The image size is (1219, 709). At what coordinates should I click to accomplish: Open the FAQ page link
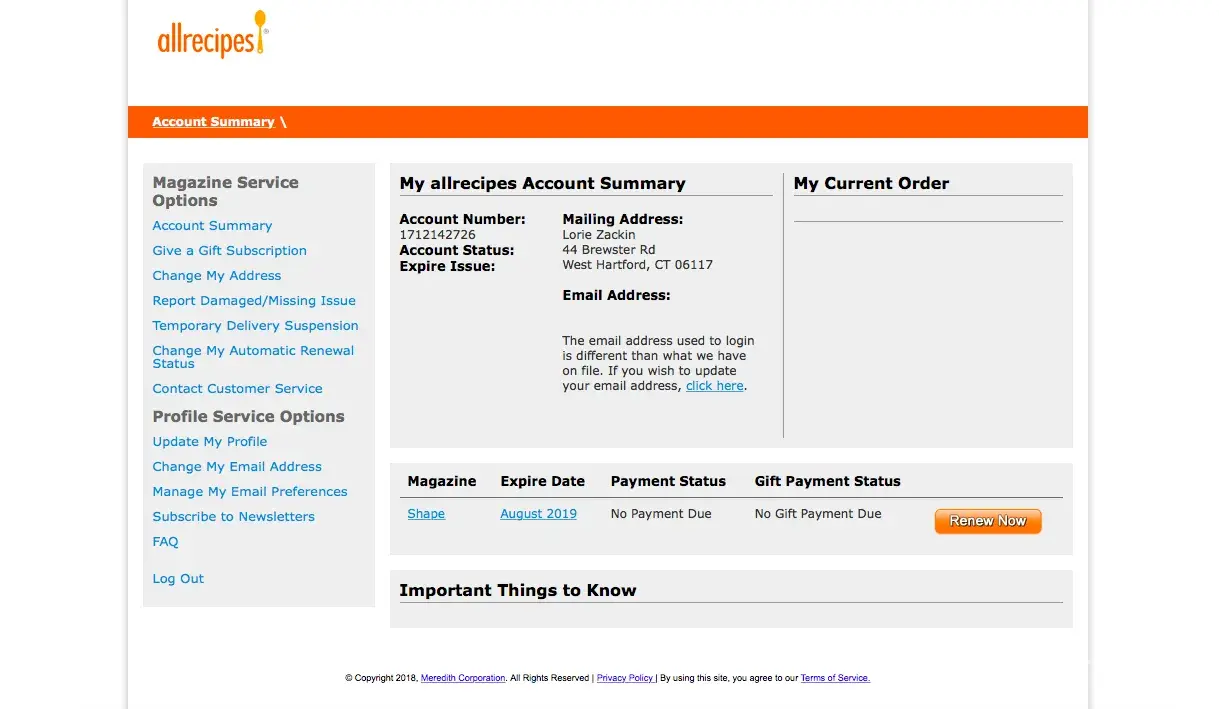(165, 542)
